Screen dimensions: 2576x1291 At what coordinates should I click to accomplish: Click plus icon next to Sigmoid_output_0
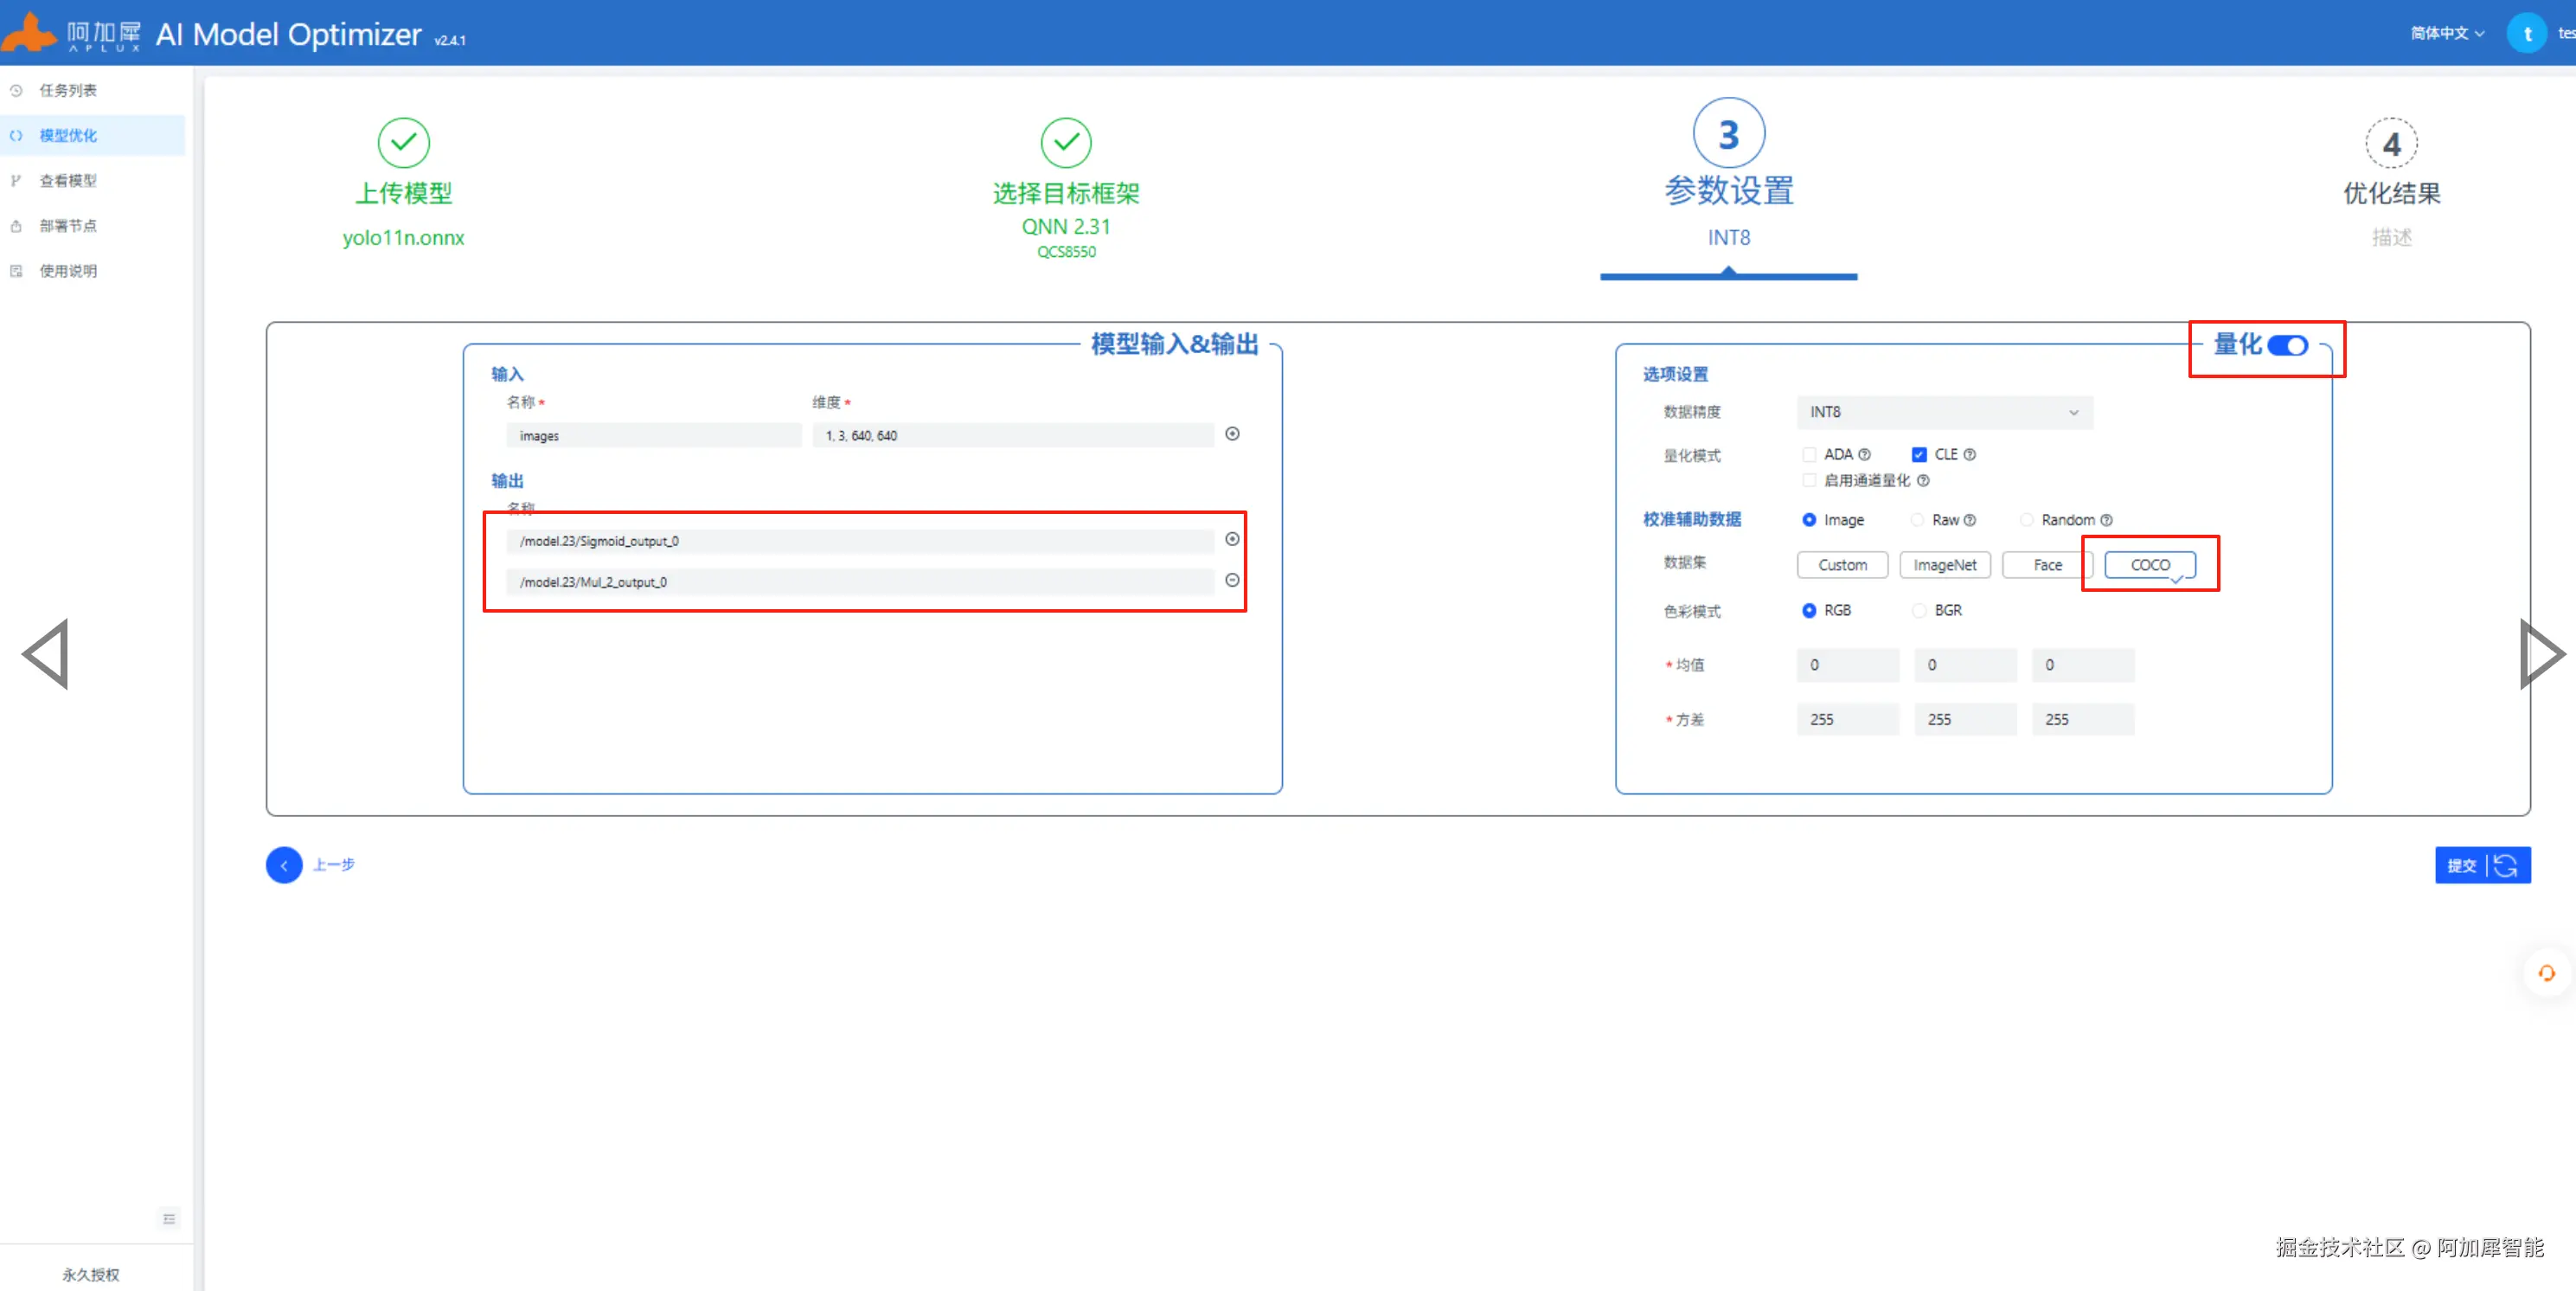click(x=1232, y=539)
